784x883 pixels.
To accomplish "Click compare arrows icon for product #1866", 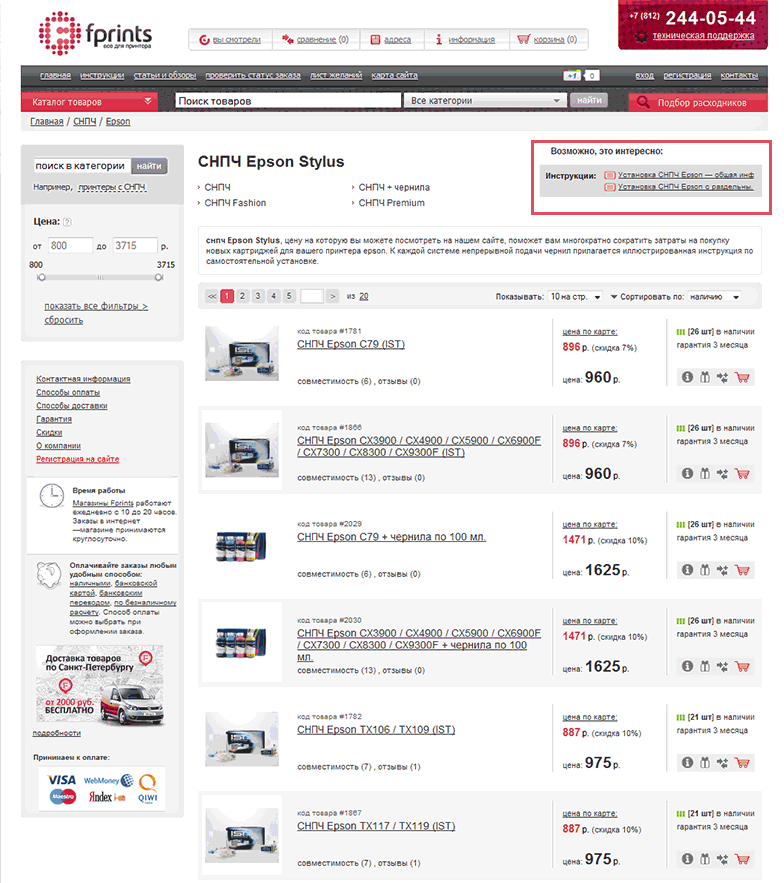I will [x=723, y=474].
